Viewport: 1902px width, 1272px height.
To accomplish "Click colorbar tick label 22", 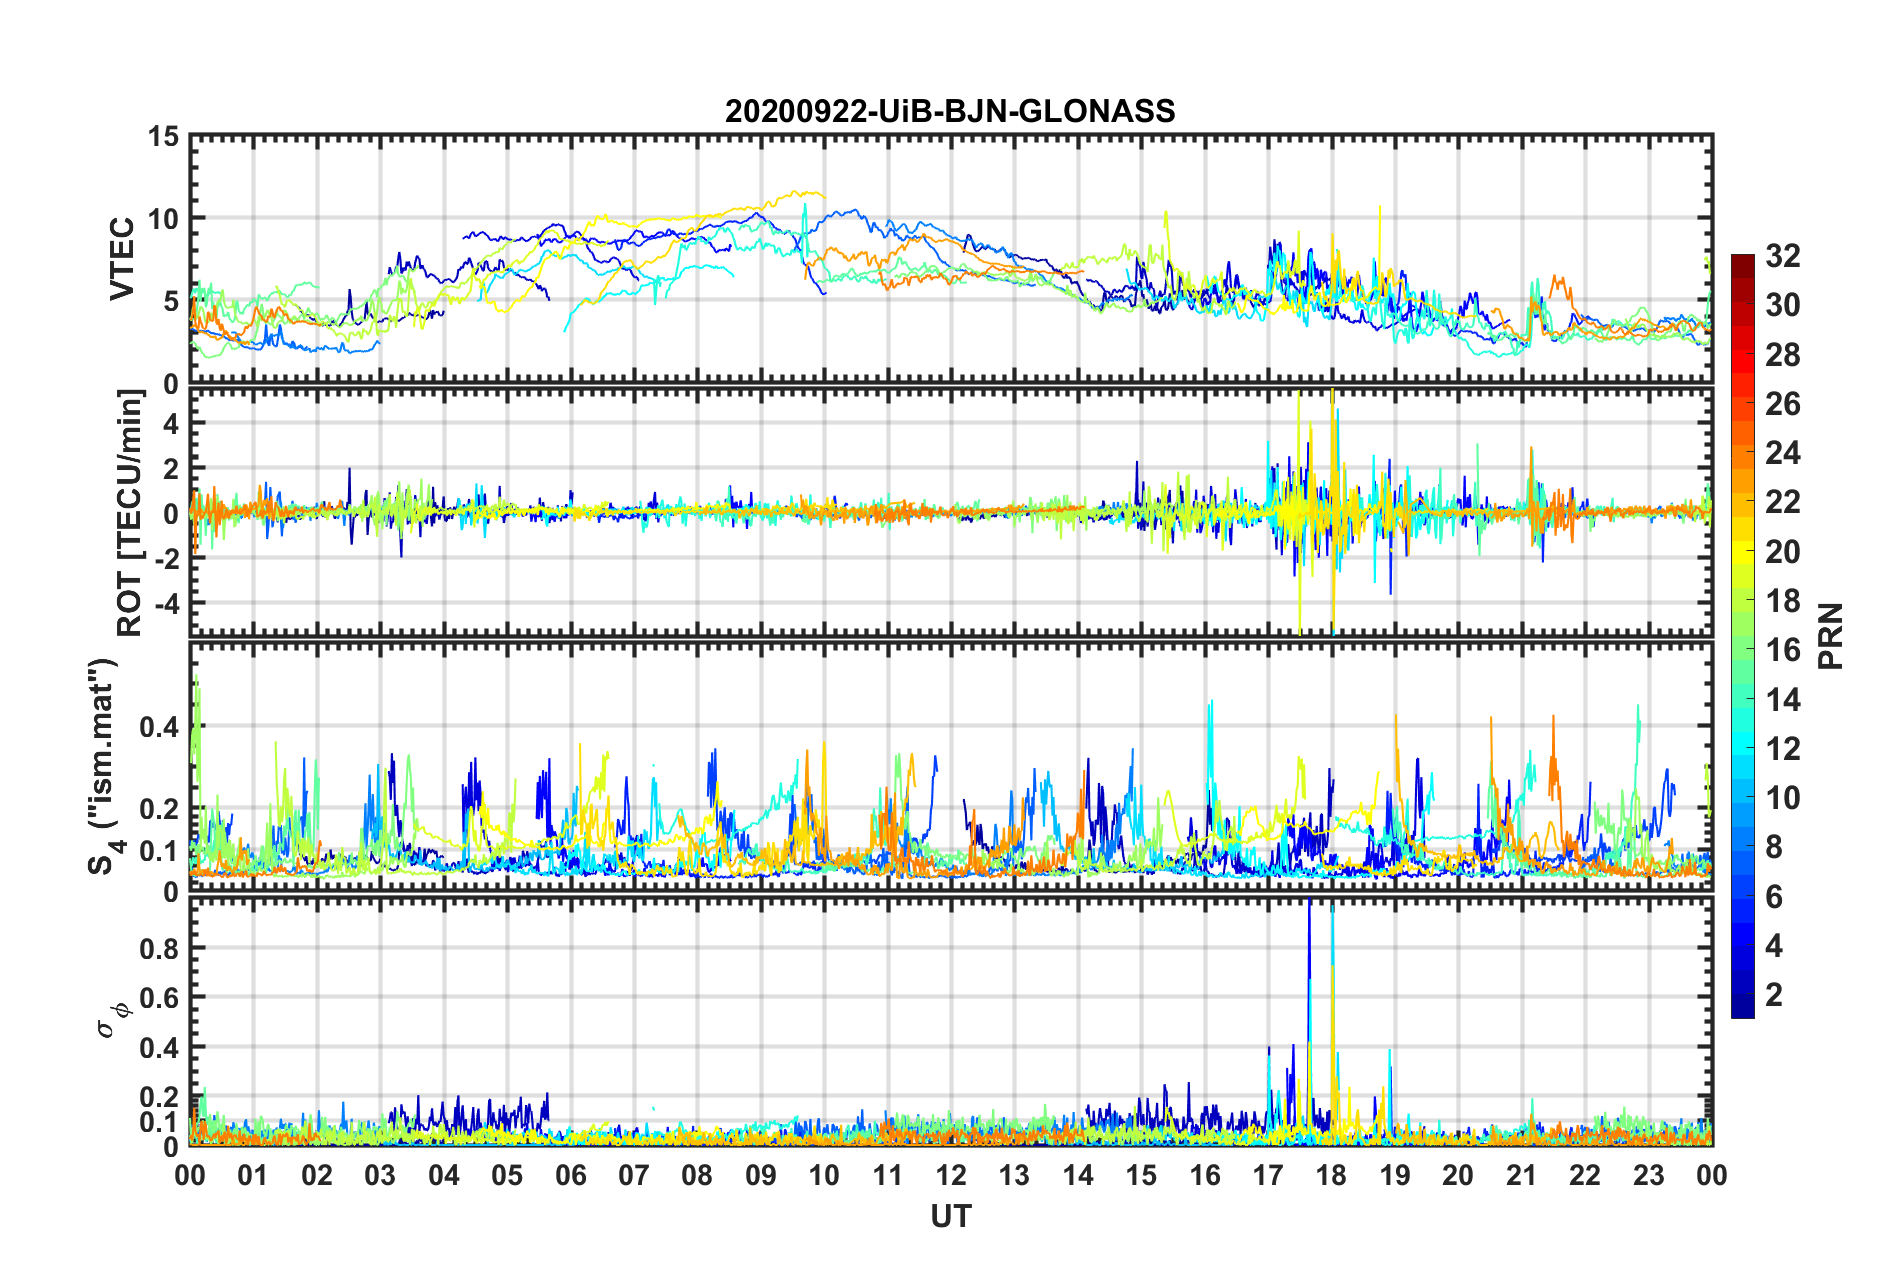I will (1782, 502).
